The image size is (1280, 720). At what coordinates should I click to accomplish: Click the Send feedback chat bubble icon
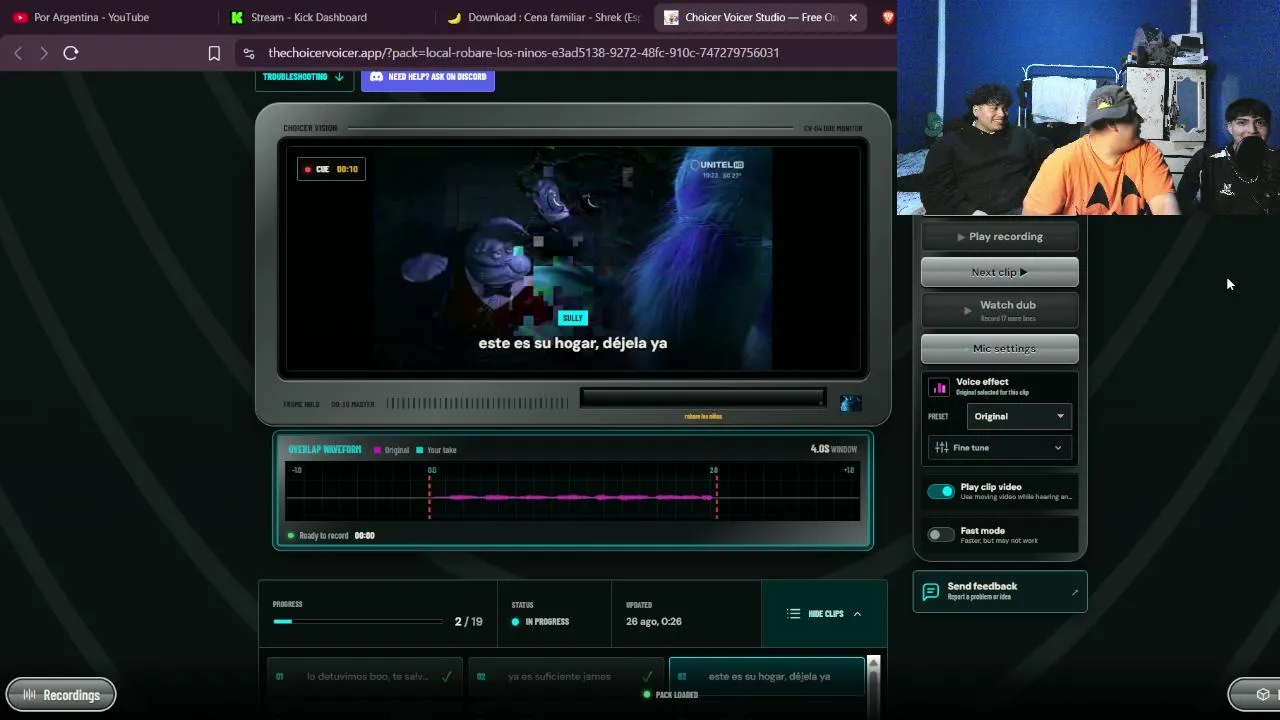pos(930,592)
